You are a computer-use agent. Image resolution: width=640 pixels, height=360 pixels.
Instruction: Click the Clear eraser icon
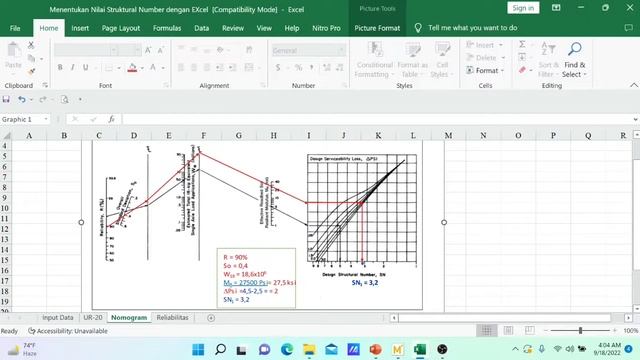click(522, 70)
